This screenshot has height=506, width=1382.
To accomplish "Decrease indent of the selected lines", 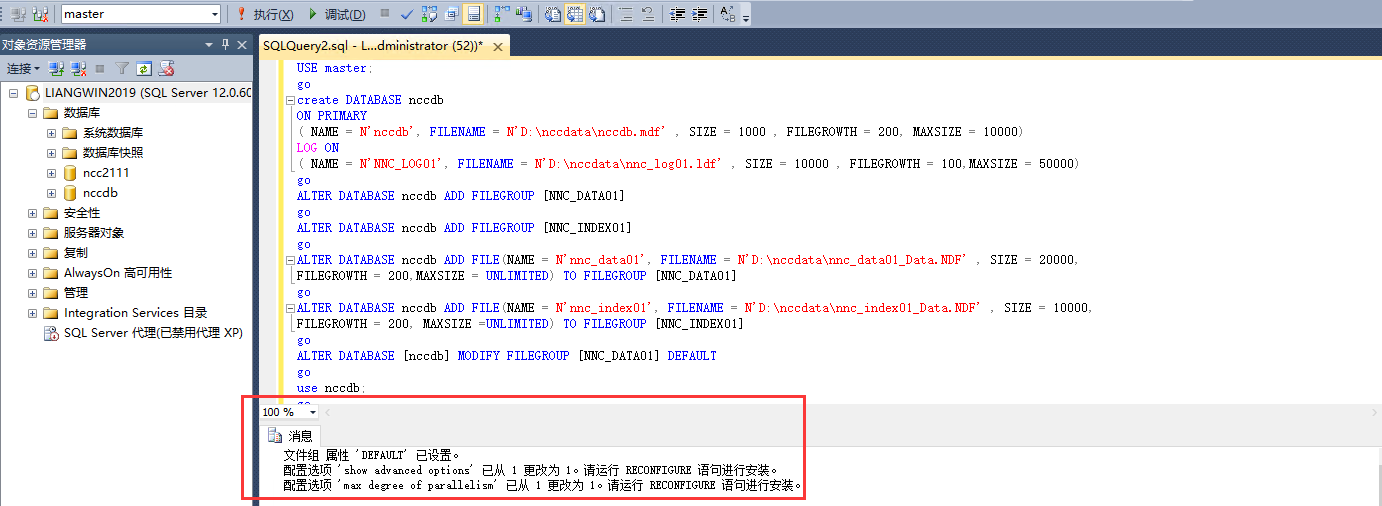I will click(677, 14).
